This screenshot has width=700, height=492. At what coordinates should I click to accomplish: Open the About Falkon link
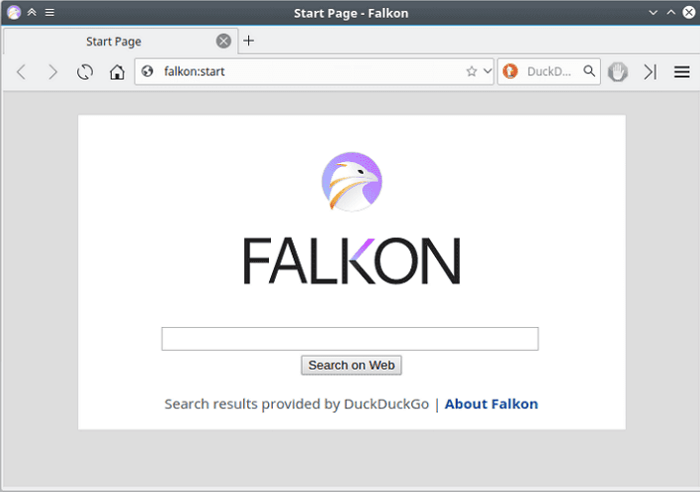(x=491, y=404)
